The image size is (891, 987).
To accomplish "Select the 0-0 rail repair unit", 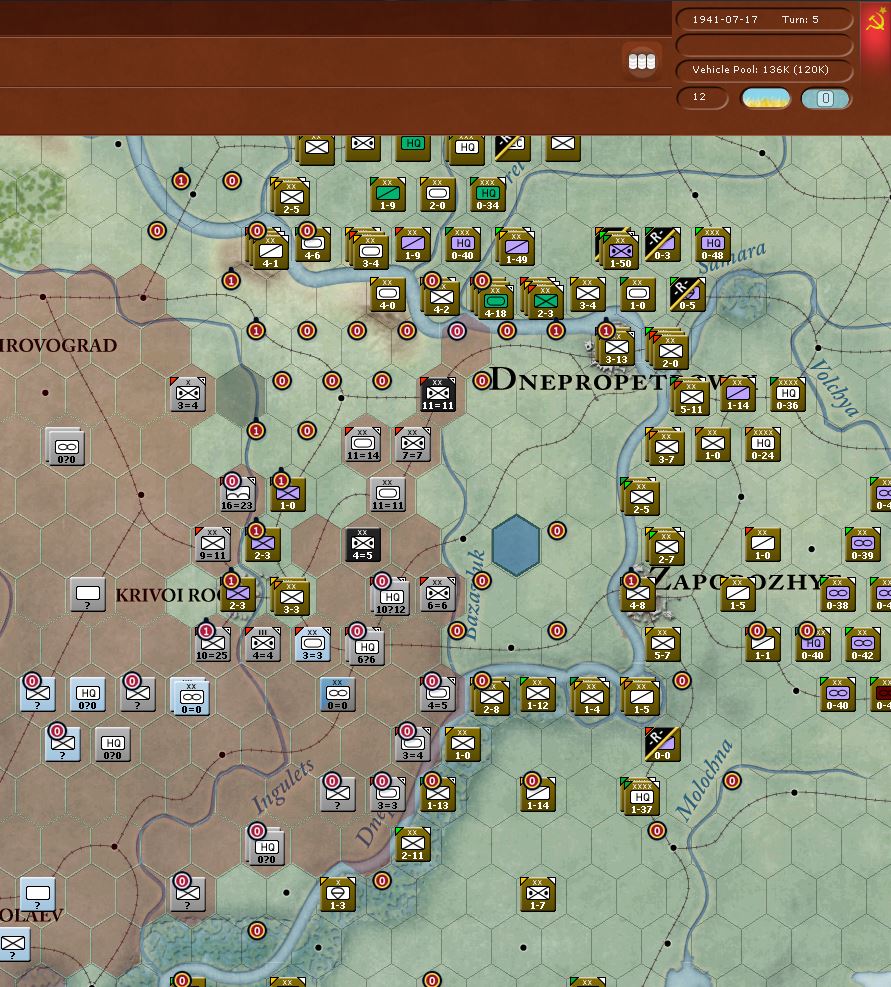I will [x=662, y=744].
